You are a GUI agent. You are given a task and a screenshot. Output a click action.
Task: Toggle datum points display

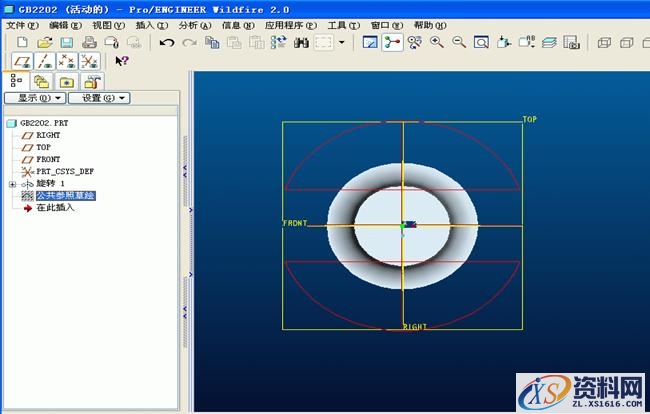point(67,61)
